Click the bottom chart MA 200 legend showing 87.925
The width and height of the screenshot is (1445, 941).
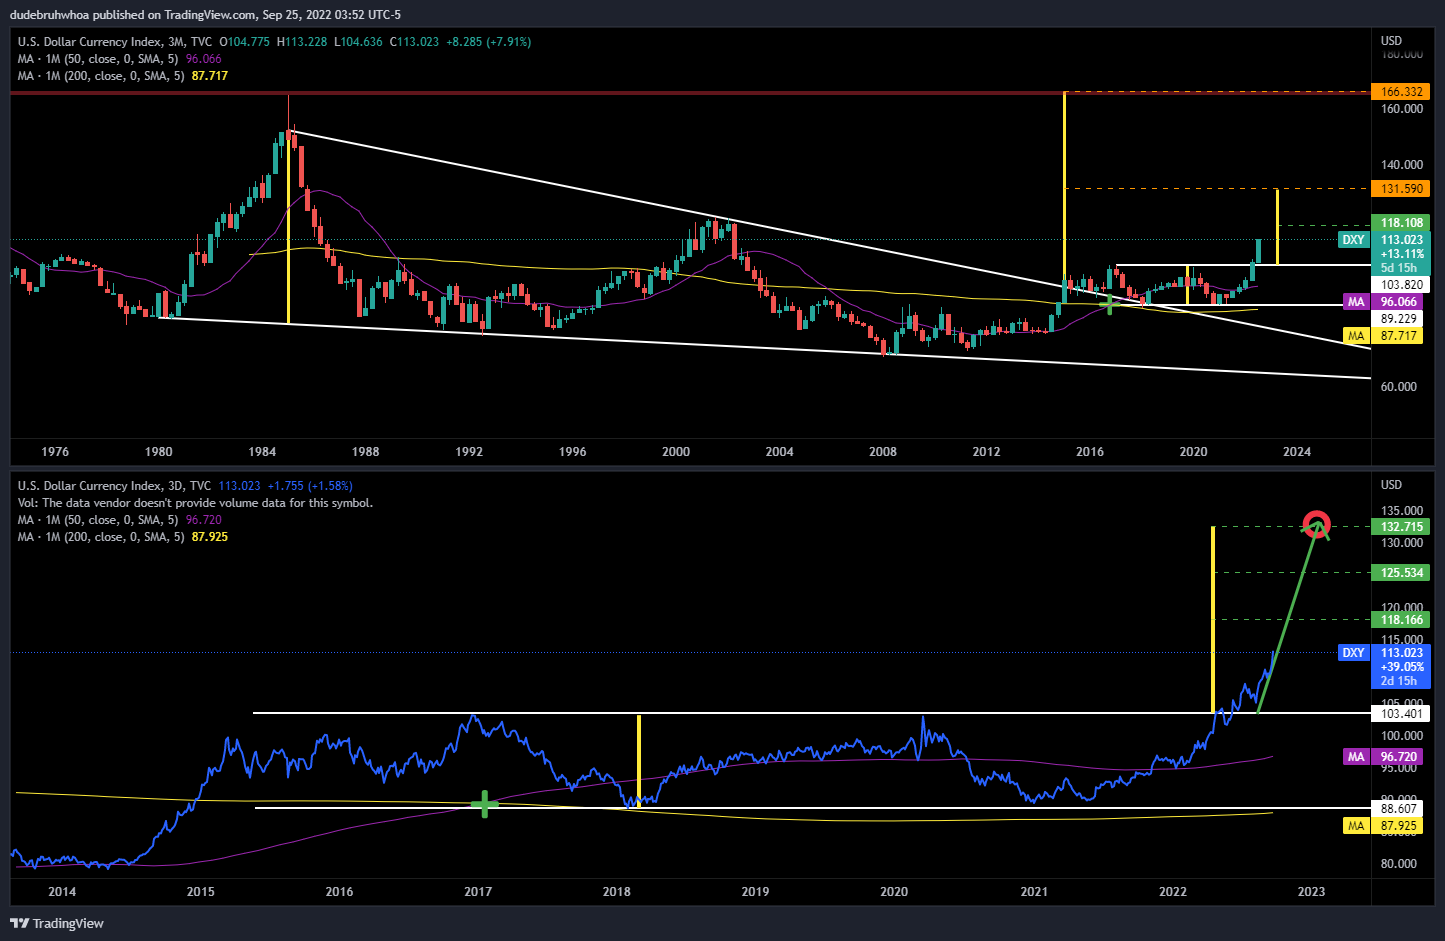coord(122,537)
